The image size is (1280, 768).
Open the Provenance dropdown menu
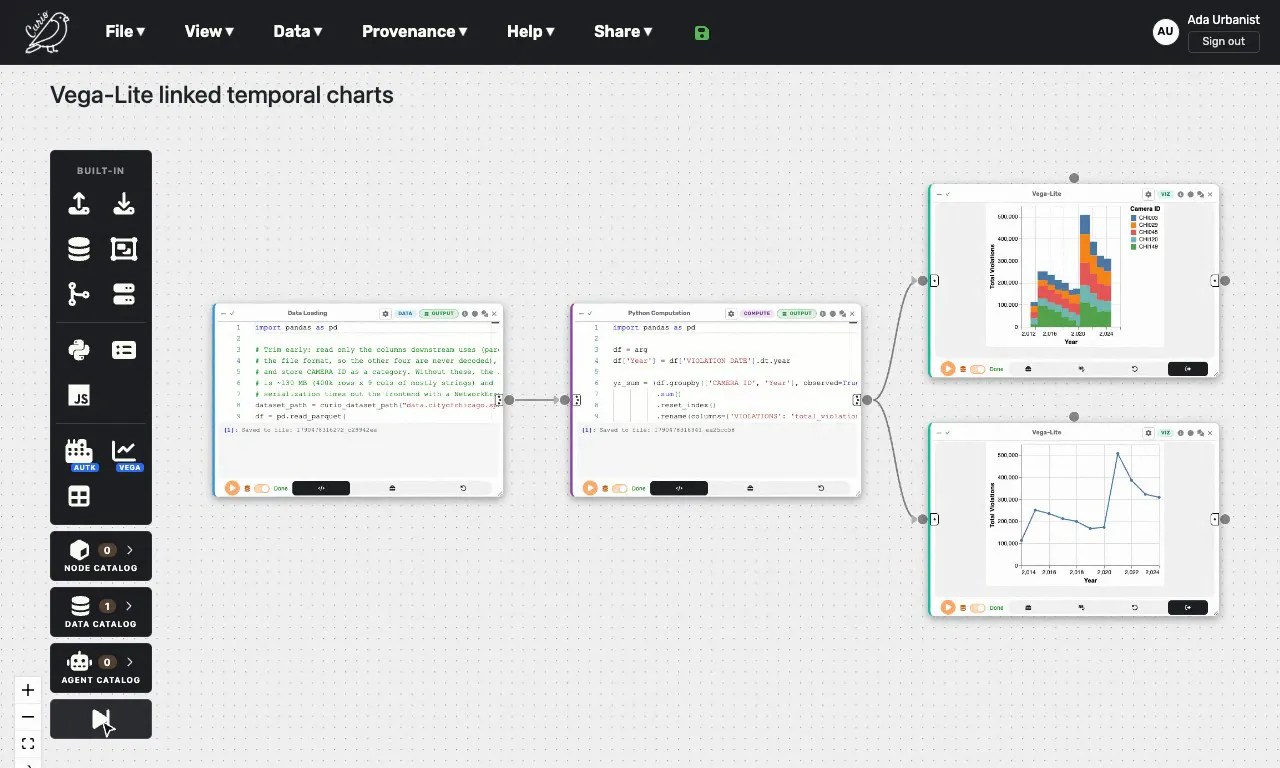[x=415, y=31]
